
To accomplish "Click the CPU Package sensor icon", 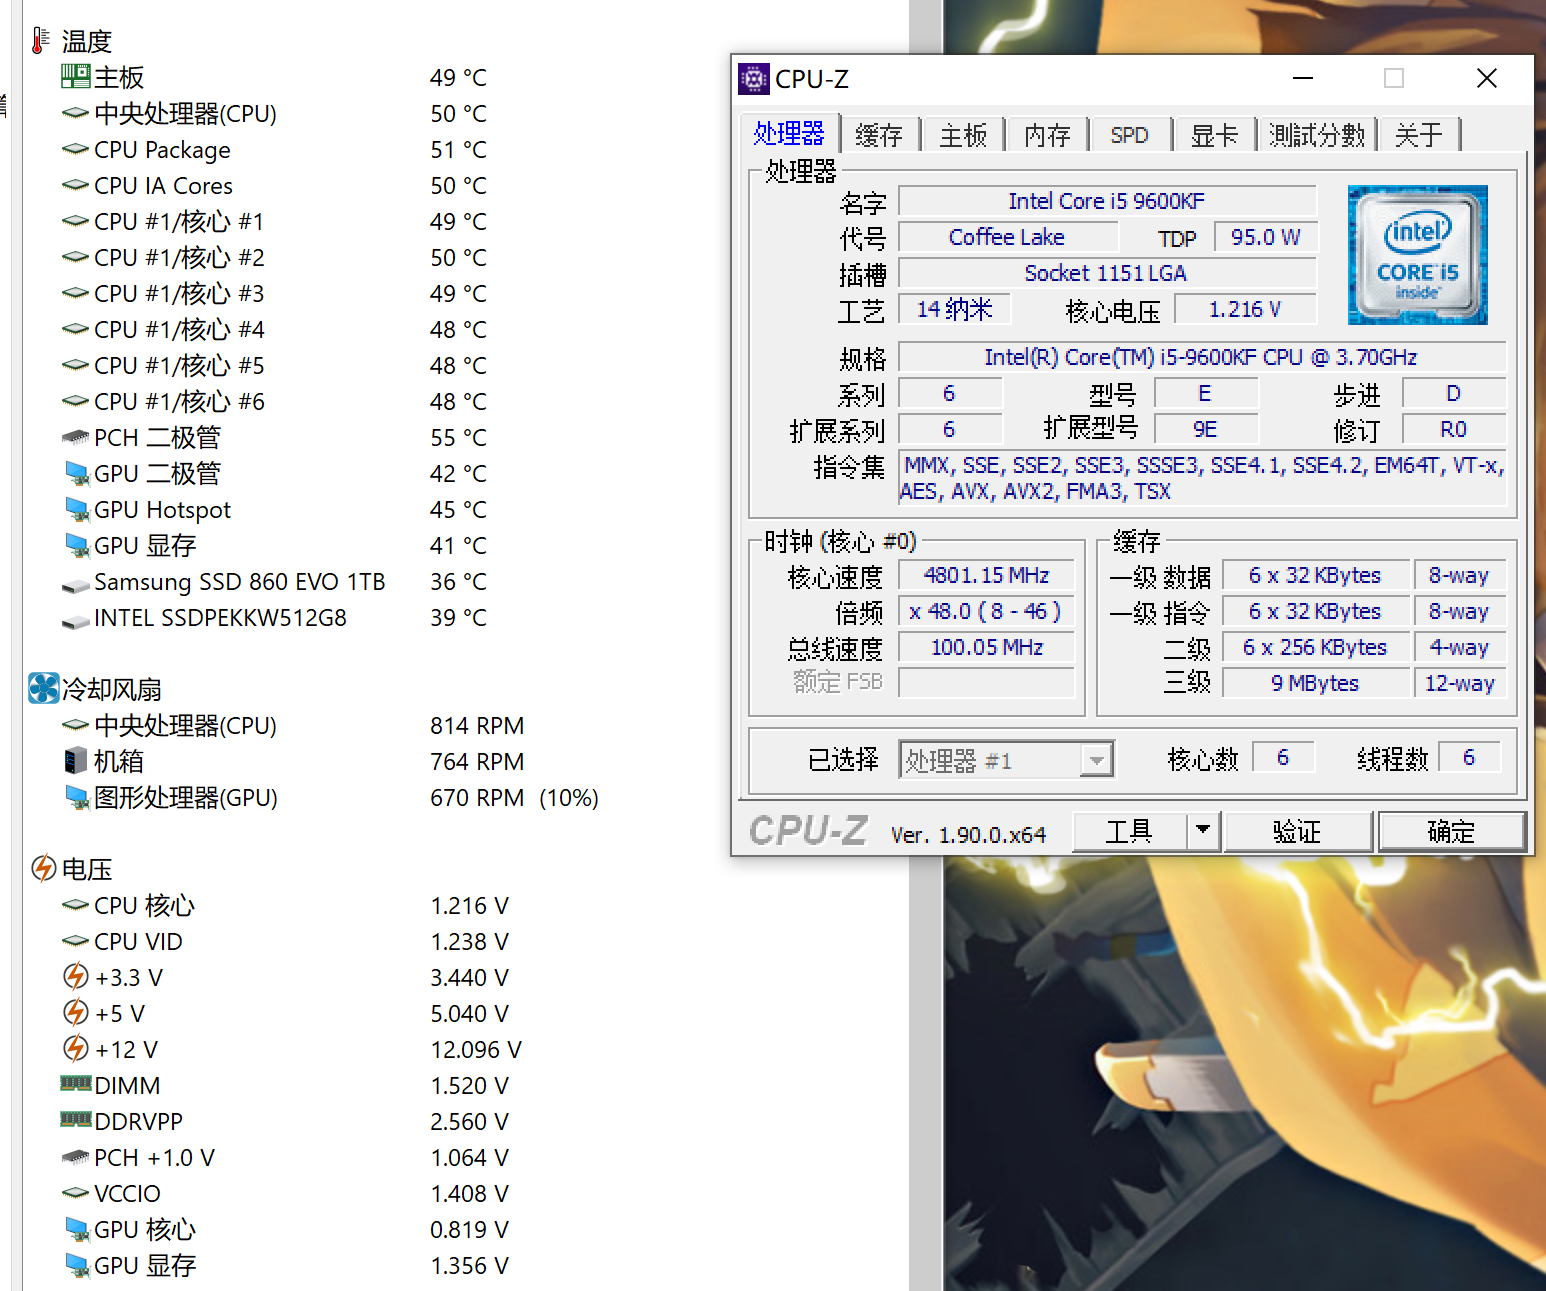I will [x=75, y=149].
